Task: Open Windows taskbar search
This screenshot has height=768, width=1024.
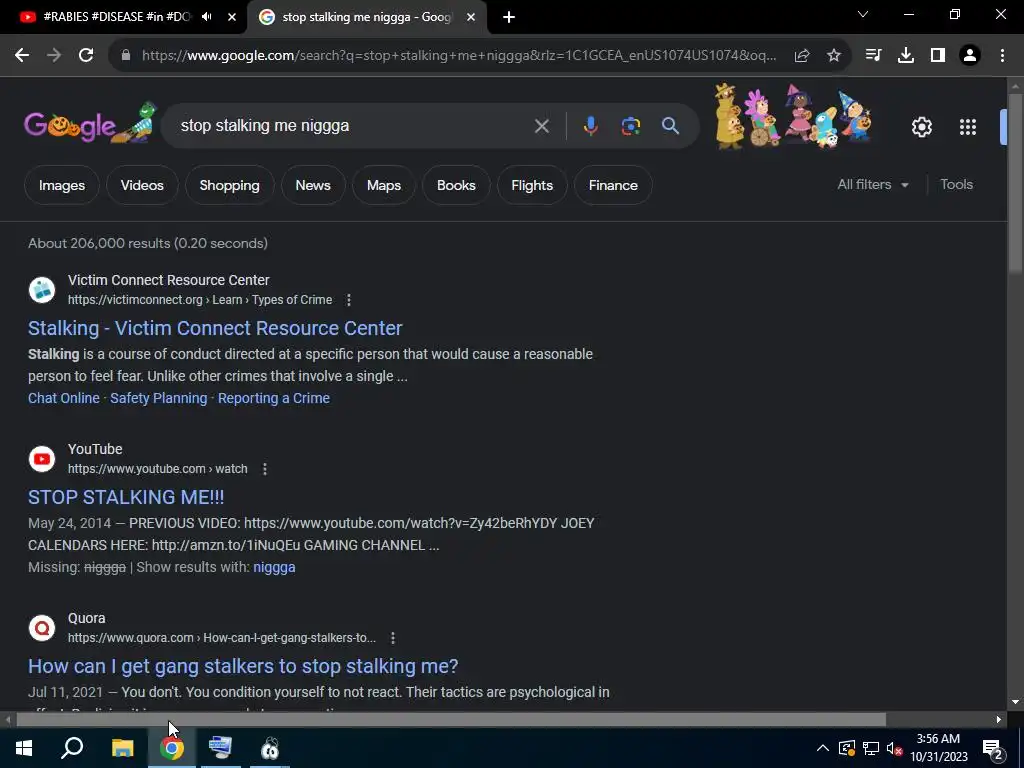Action: point(72,748)
